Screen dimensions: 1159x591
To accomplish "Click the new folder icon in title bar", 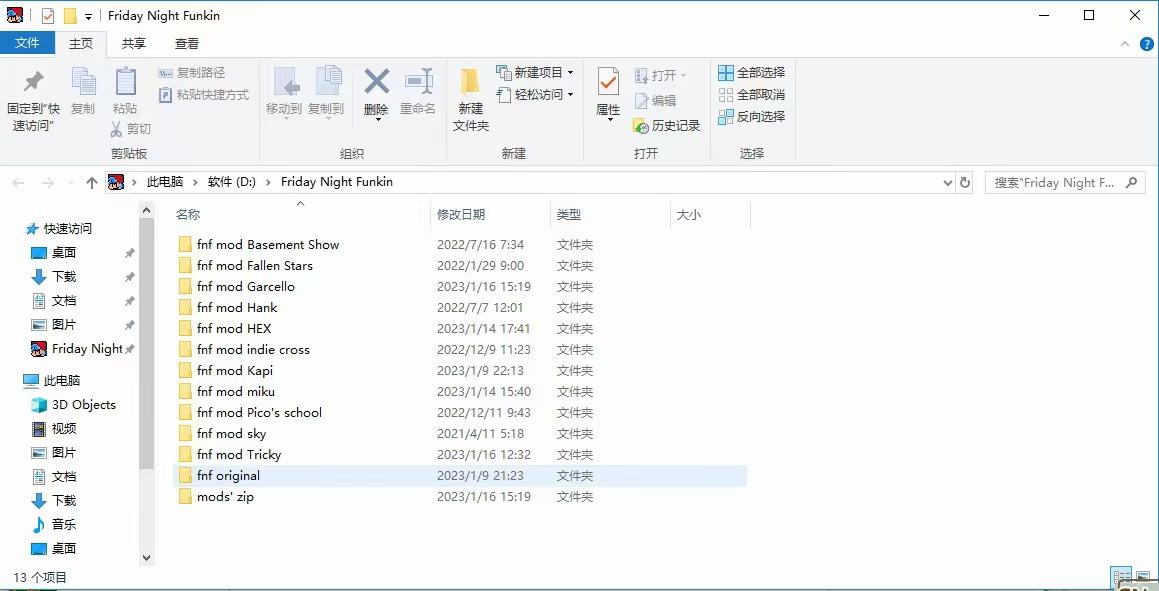I will (x=70, y=16).
